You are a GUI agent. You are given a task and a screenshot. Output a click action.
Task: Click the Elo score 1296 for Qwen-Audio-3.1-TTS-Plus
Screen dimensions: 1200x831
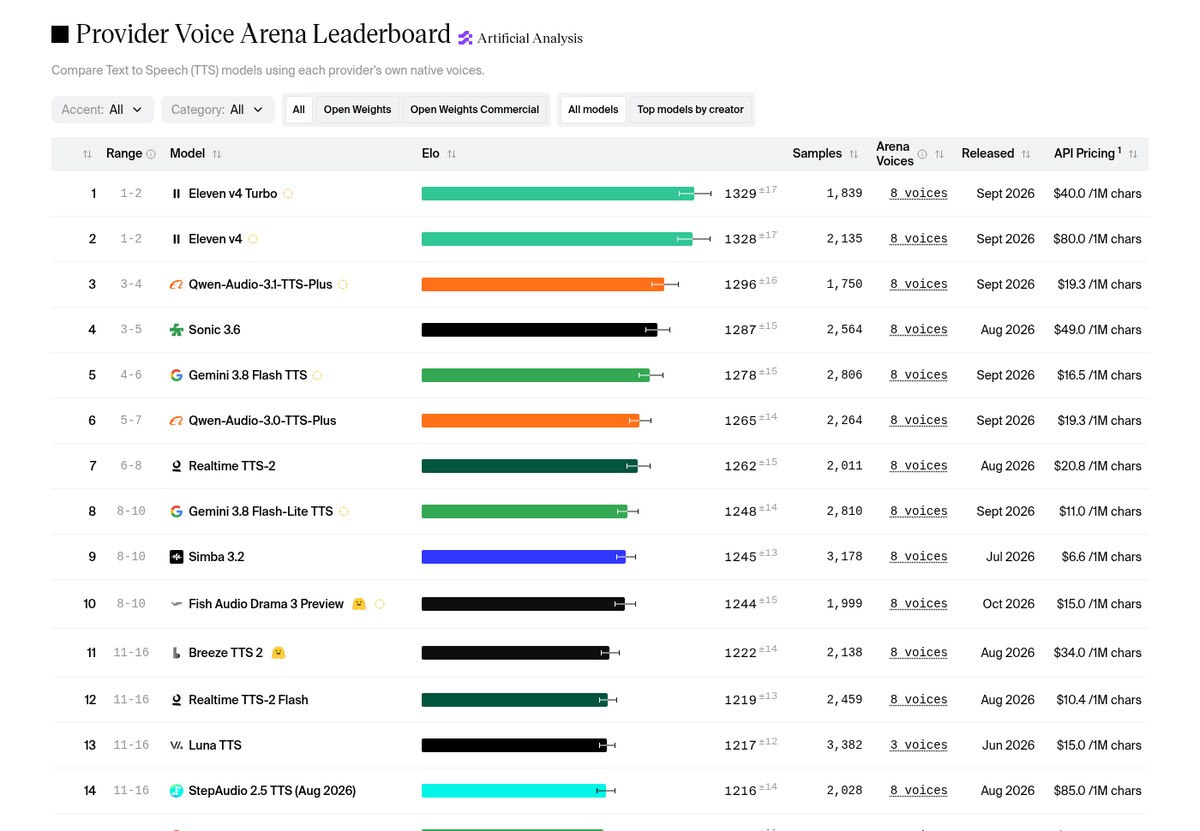(x=740, y=285)
